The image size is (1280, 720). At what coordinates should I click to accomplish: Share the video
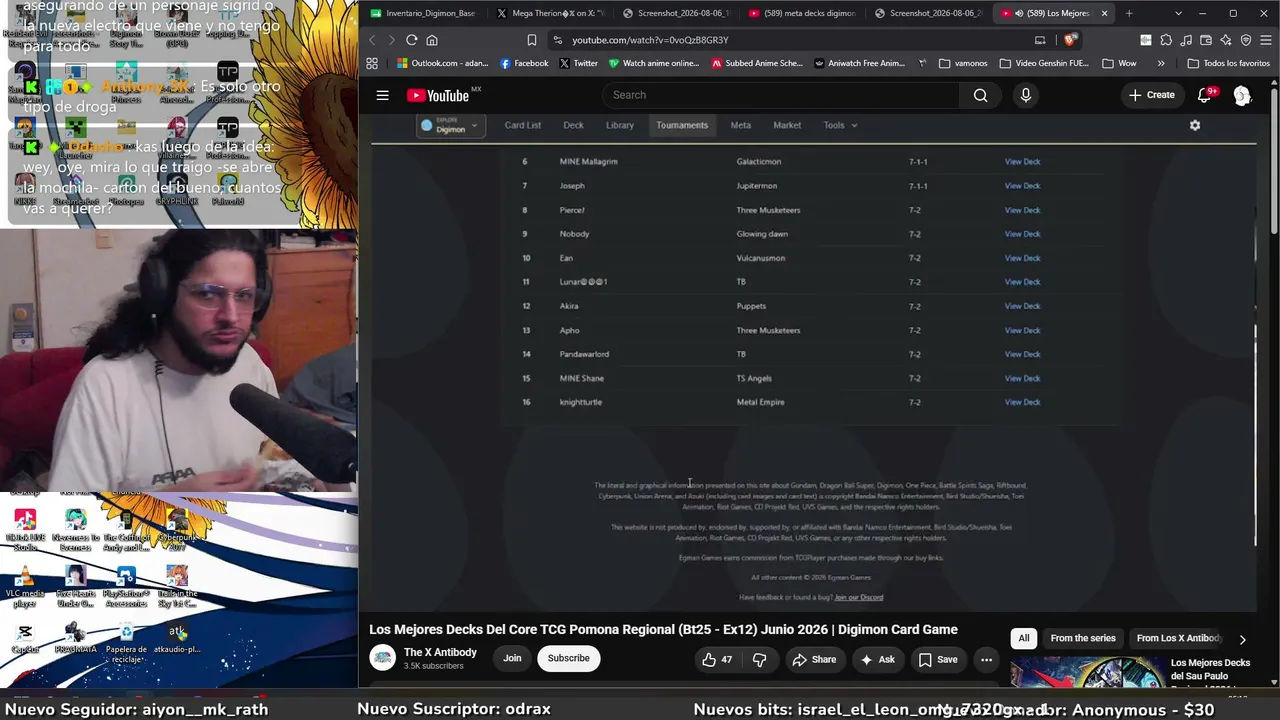814,659
